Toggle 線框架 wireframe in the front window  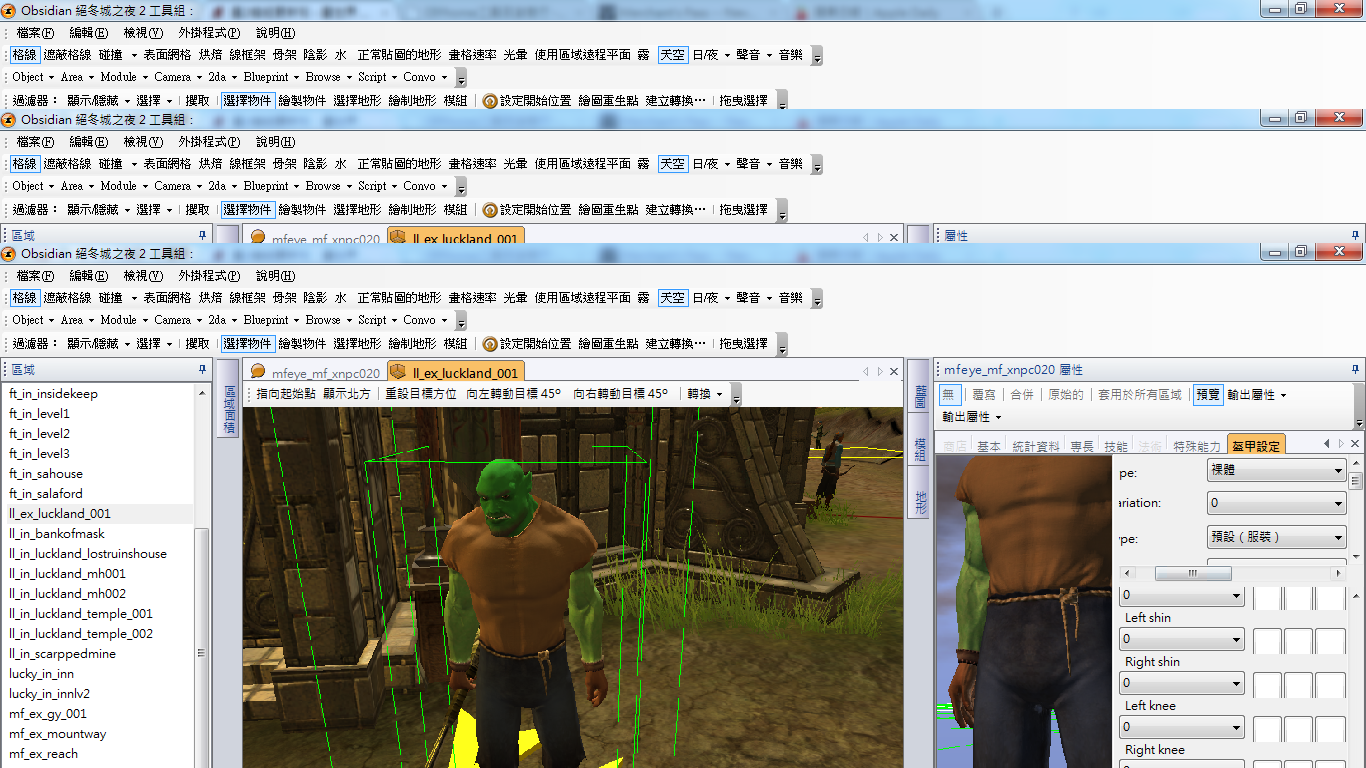(247, 298)
